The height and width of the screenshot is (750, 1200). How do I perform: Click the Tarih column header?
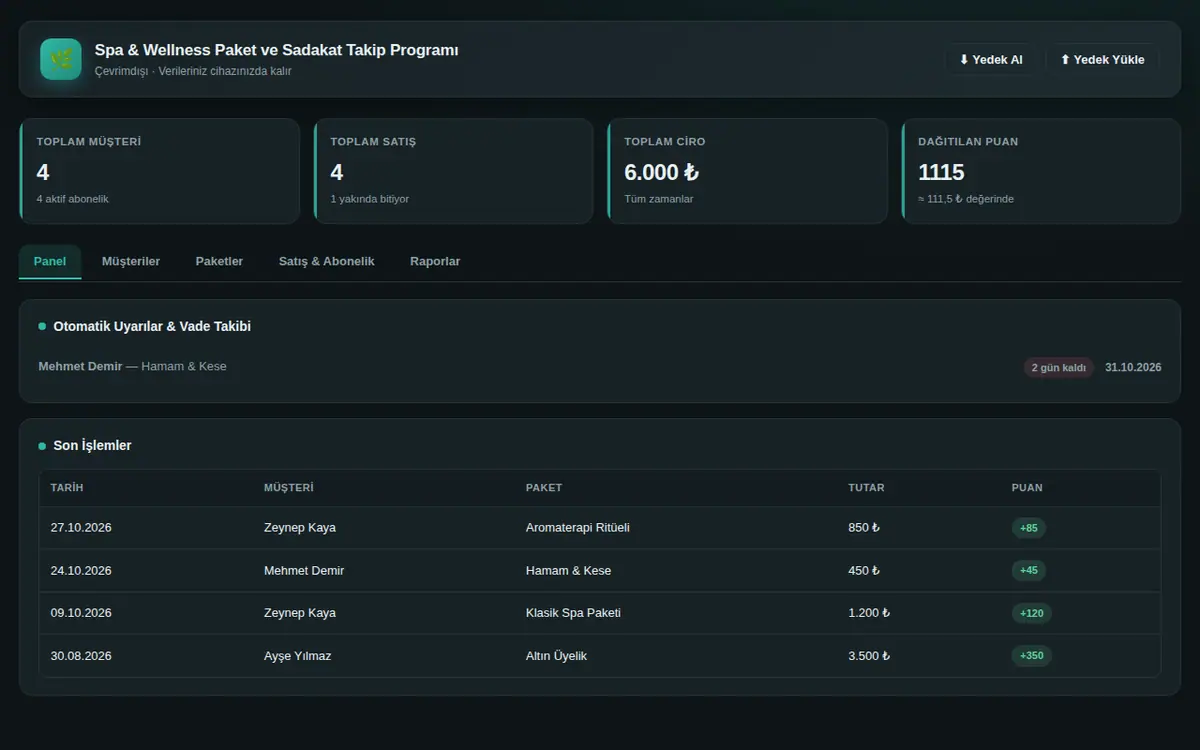(x=67, y=488)
